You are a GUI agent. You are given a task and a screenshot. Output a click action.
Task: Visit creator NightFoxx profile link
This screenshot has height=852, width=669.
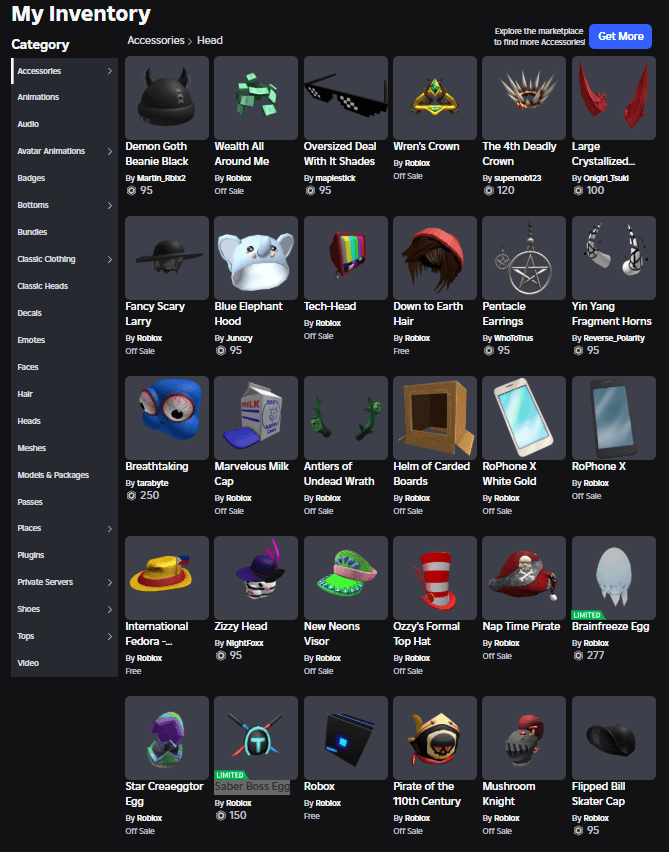coord(245,643)
